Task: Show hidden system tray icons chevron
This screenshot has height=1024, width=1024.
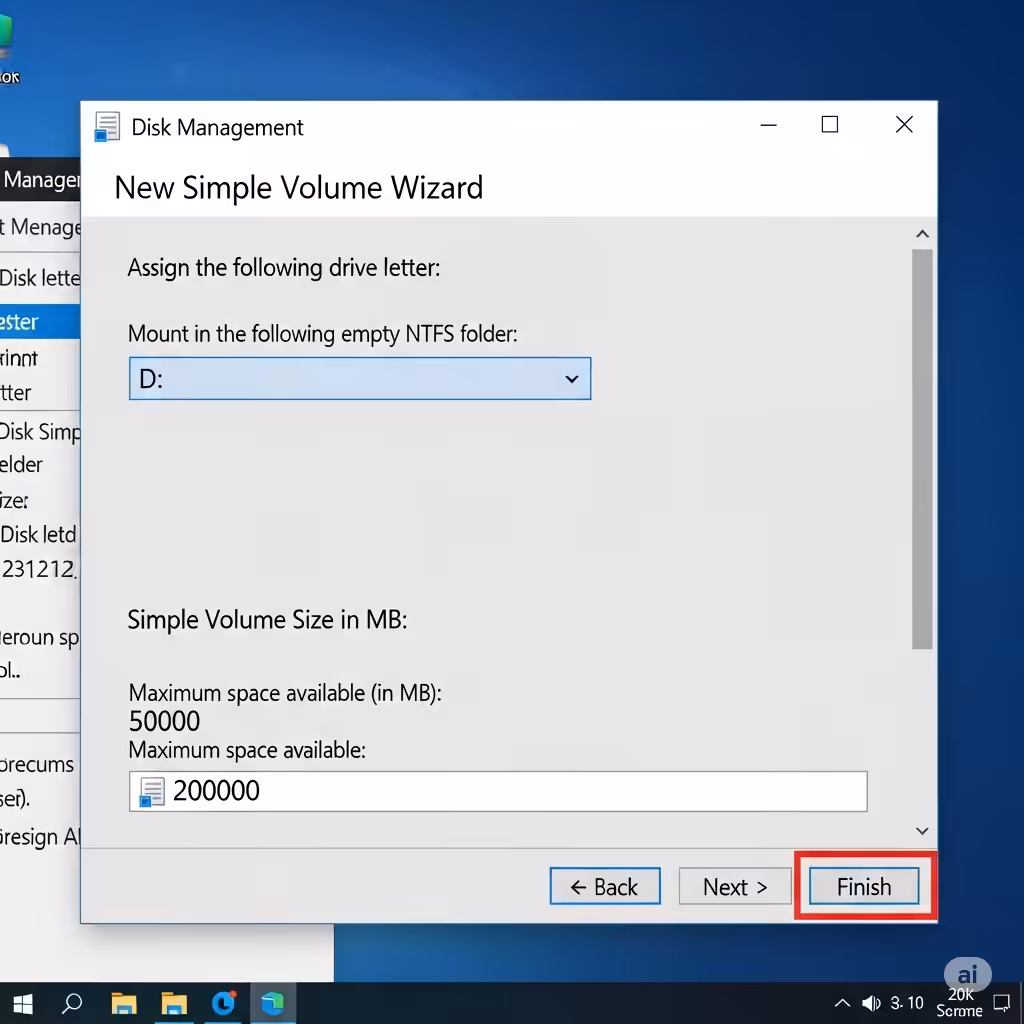Action: click(842, 1002)
